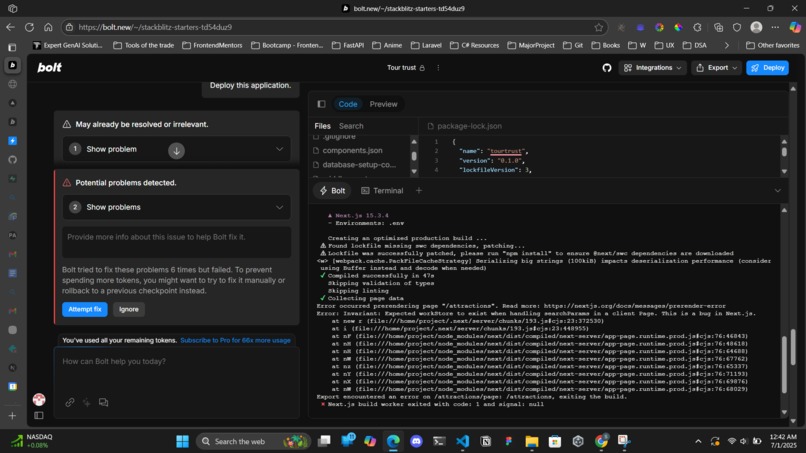Click file tree scrollbar down arrow
Screen dimensions: 806x453
[x=414, y=171]
